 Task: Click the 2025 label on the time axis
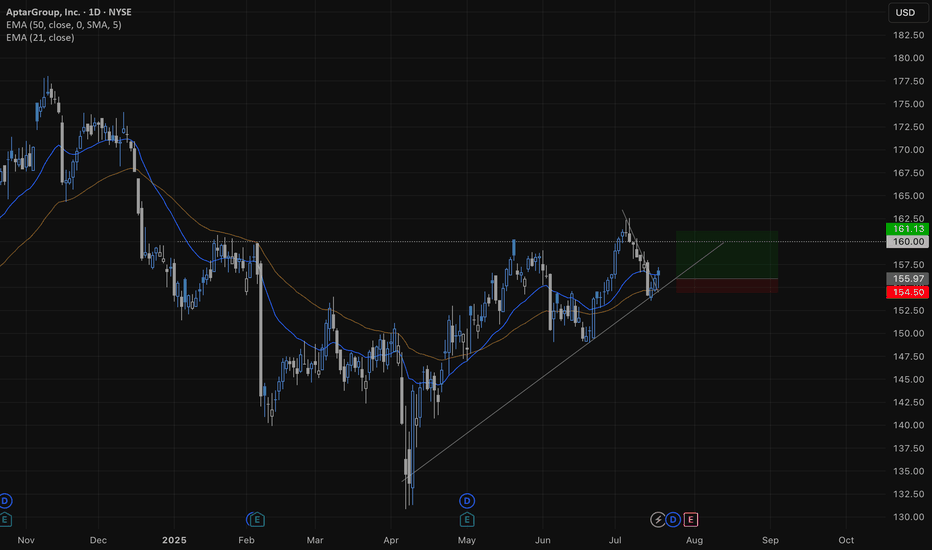174,540
